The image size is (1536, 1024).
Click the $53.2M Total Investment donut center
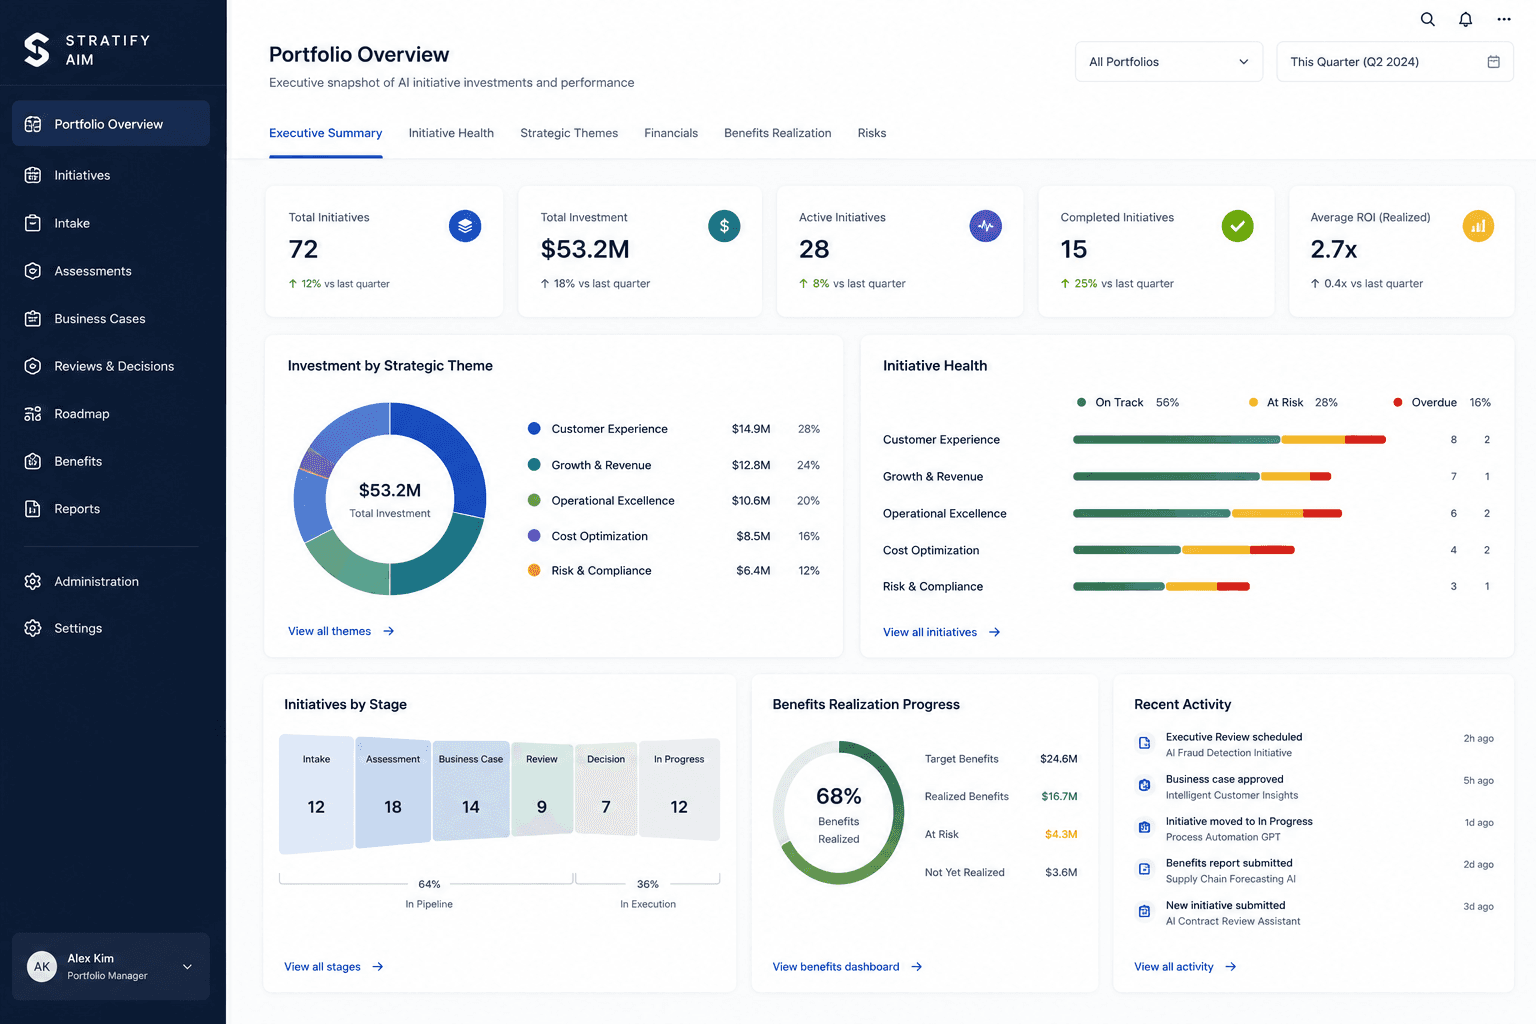(x=390, y=499)
